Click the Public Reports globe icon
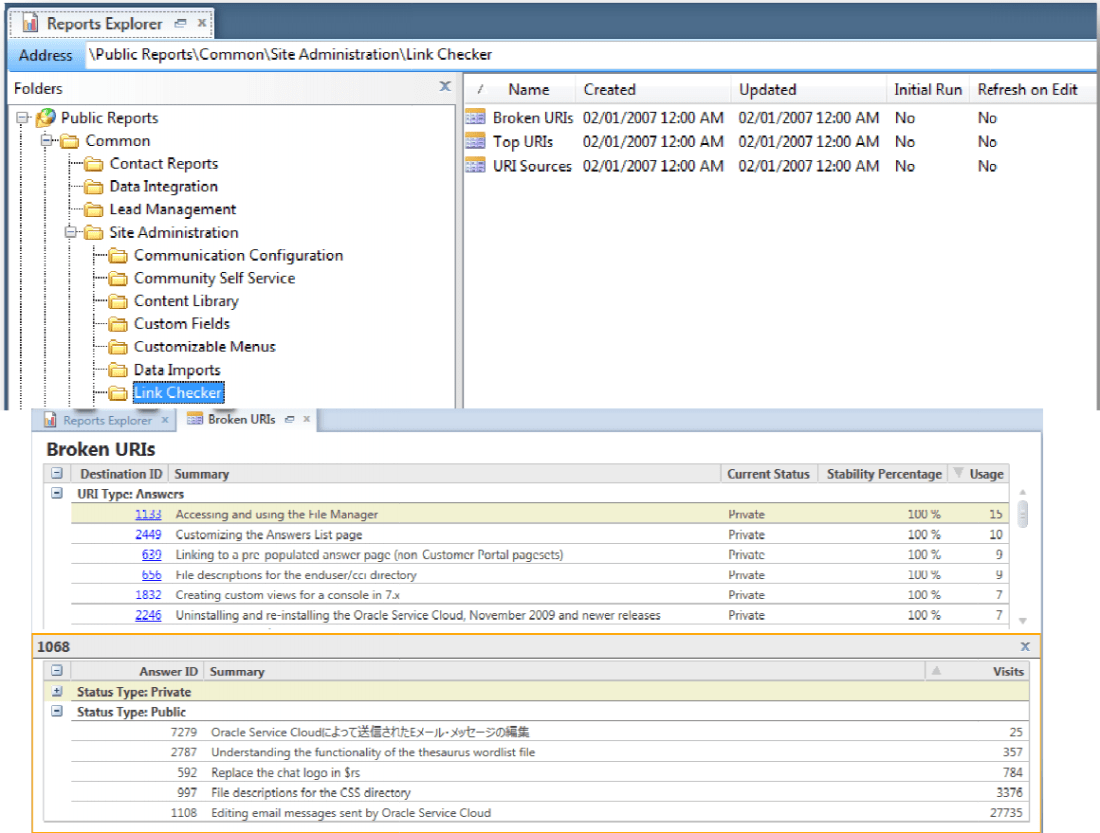The height and width of the screenshot is (833, 1100). click(x=44, y=117)
